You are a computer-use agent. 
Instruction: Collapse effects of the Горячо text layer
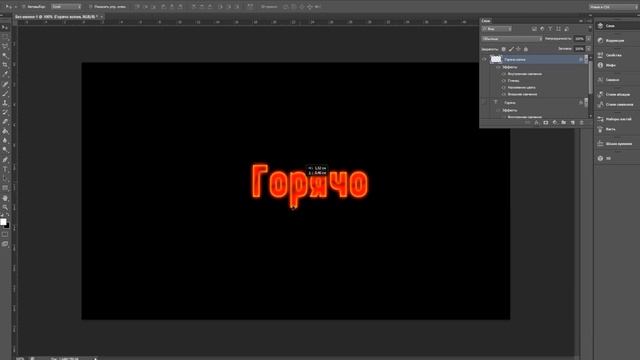coord(586,102)
